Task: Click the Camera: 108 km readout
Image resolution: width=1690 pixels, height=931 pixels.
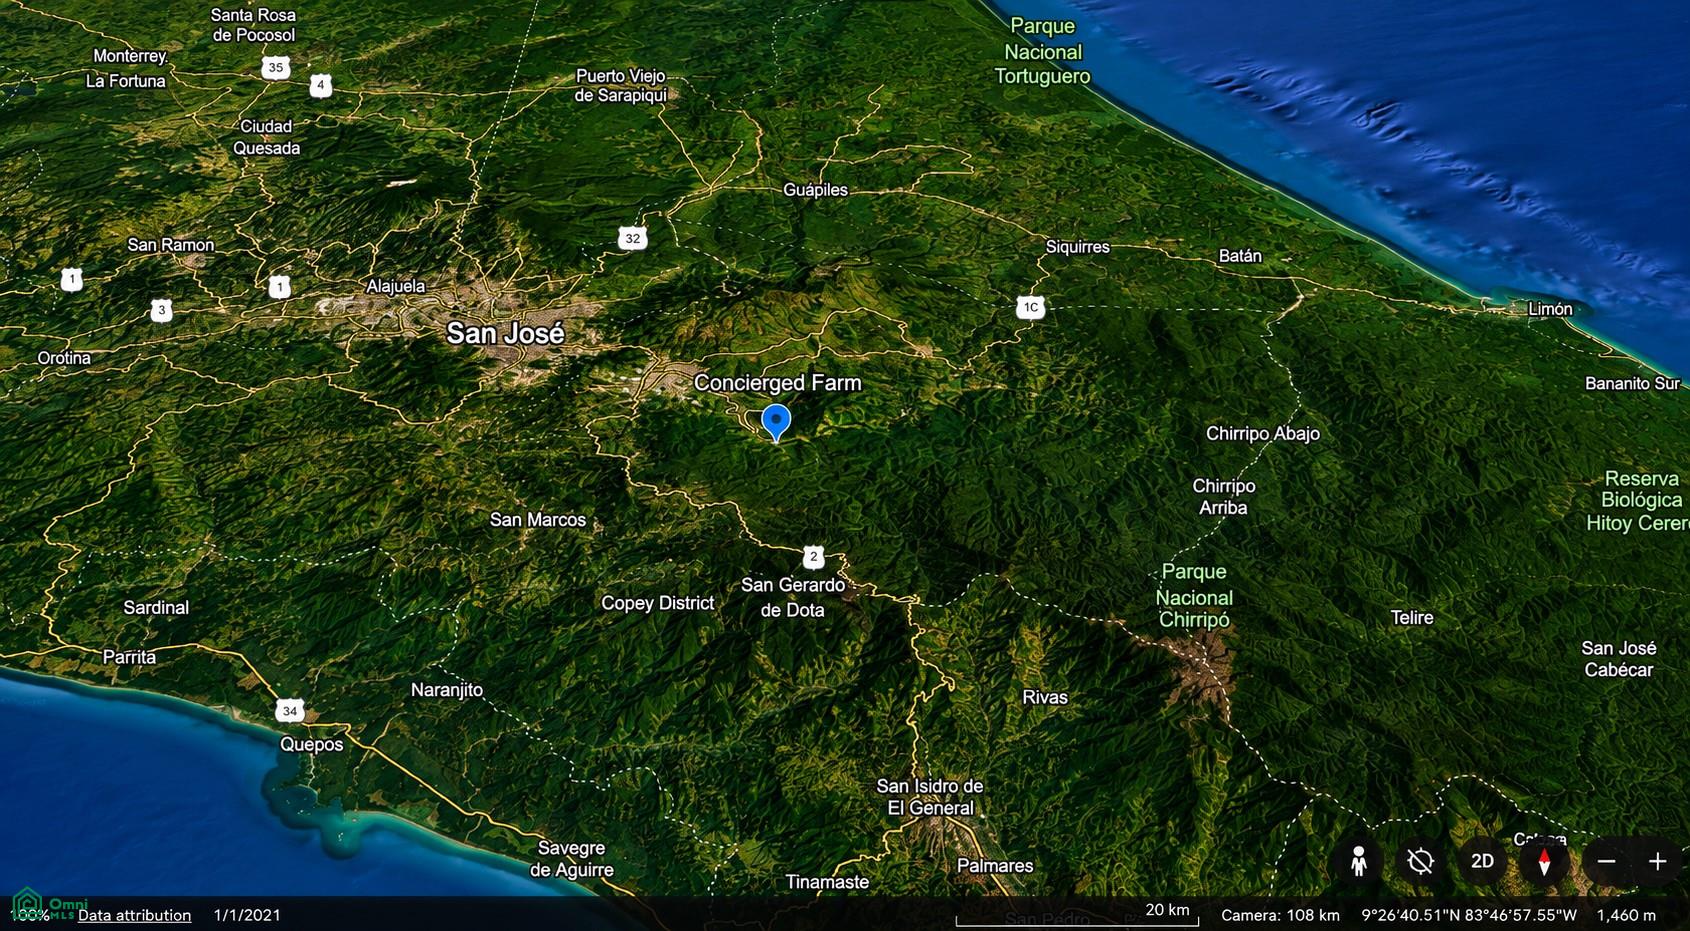Action: tap(1280, 915)
